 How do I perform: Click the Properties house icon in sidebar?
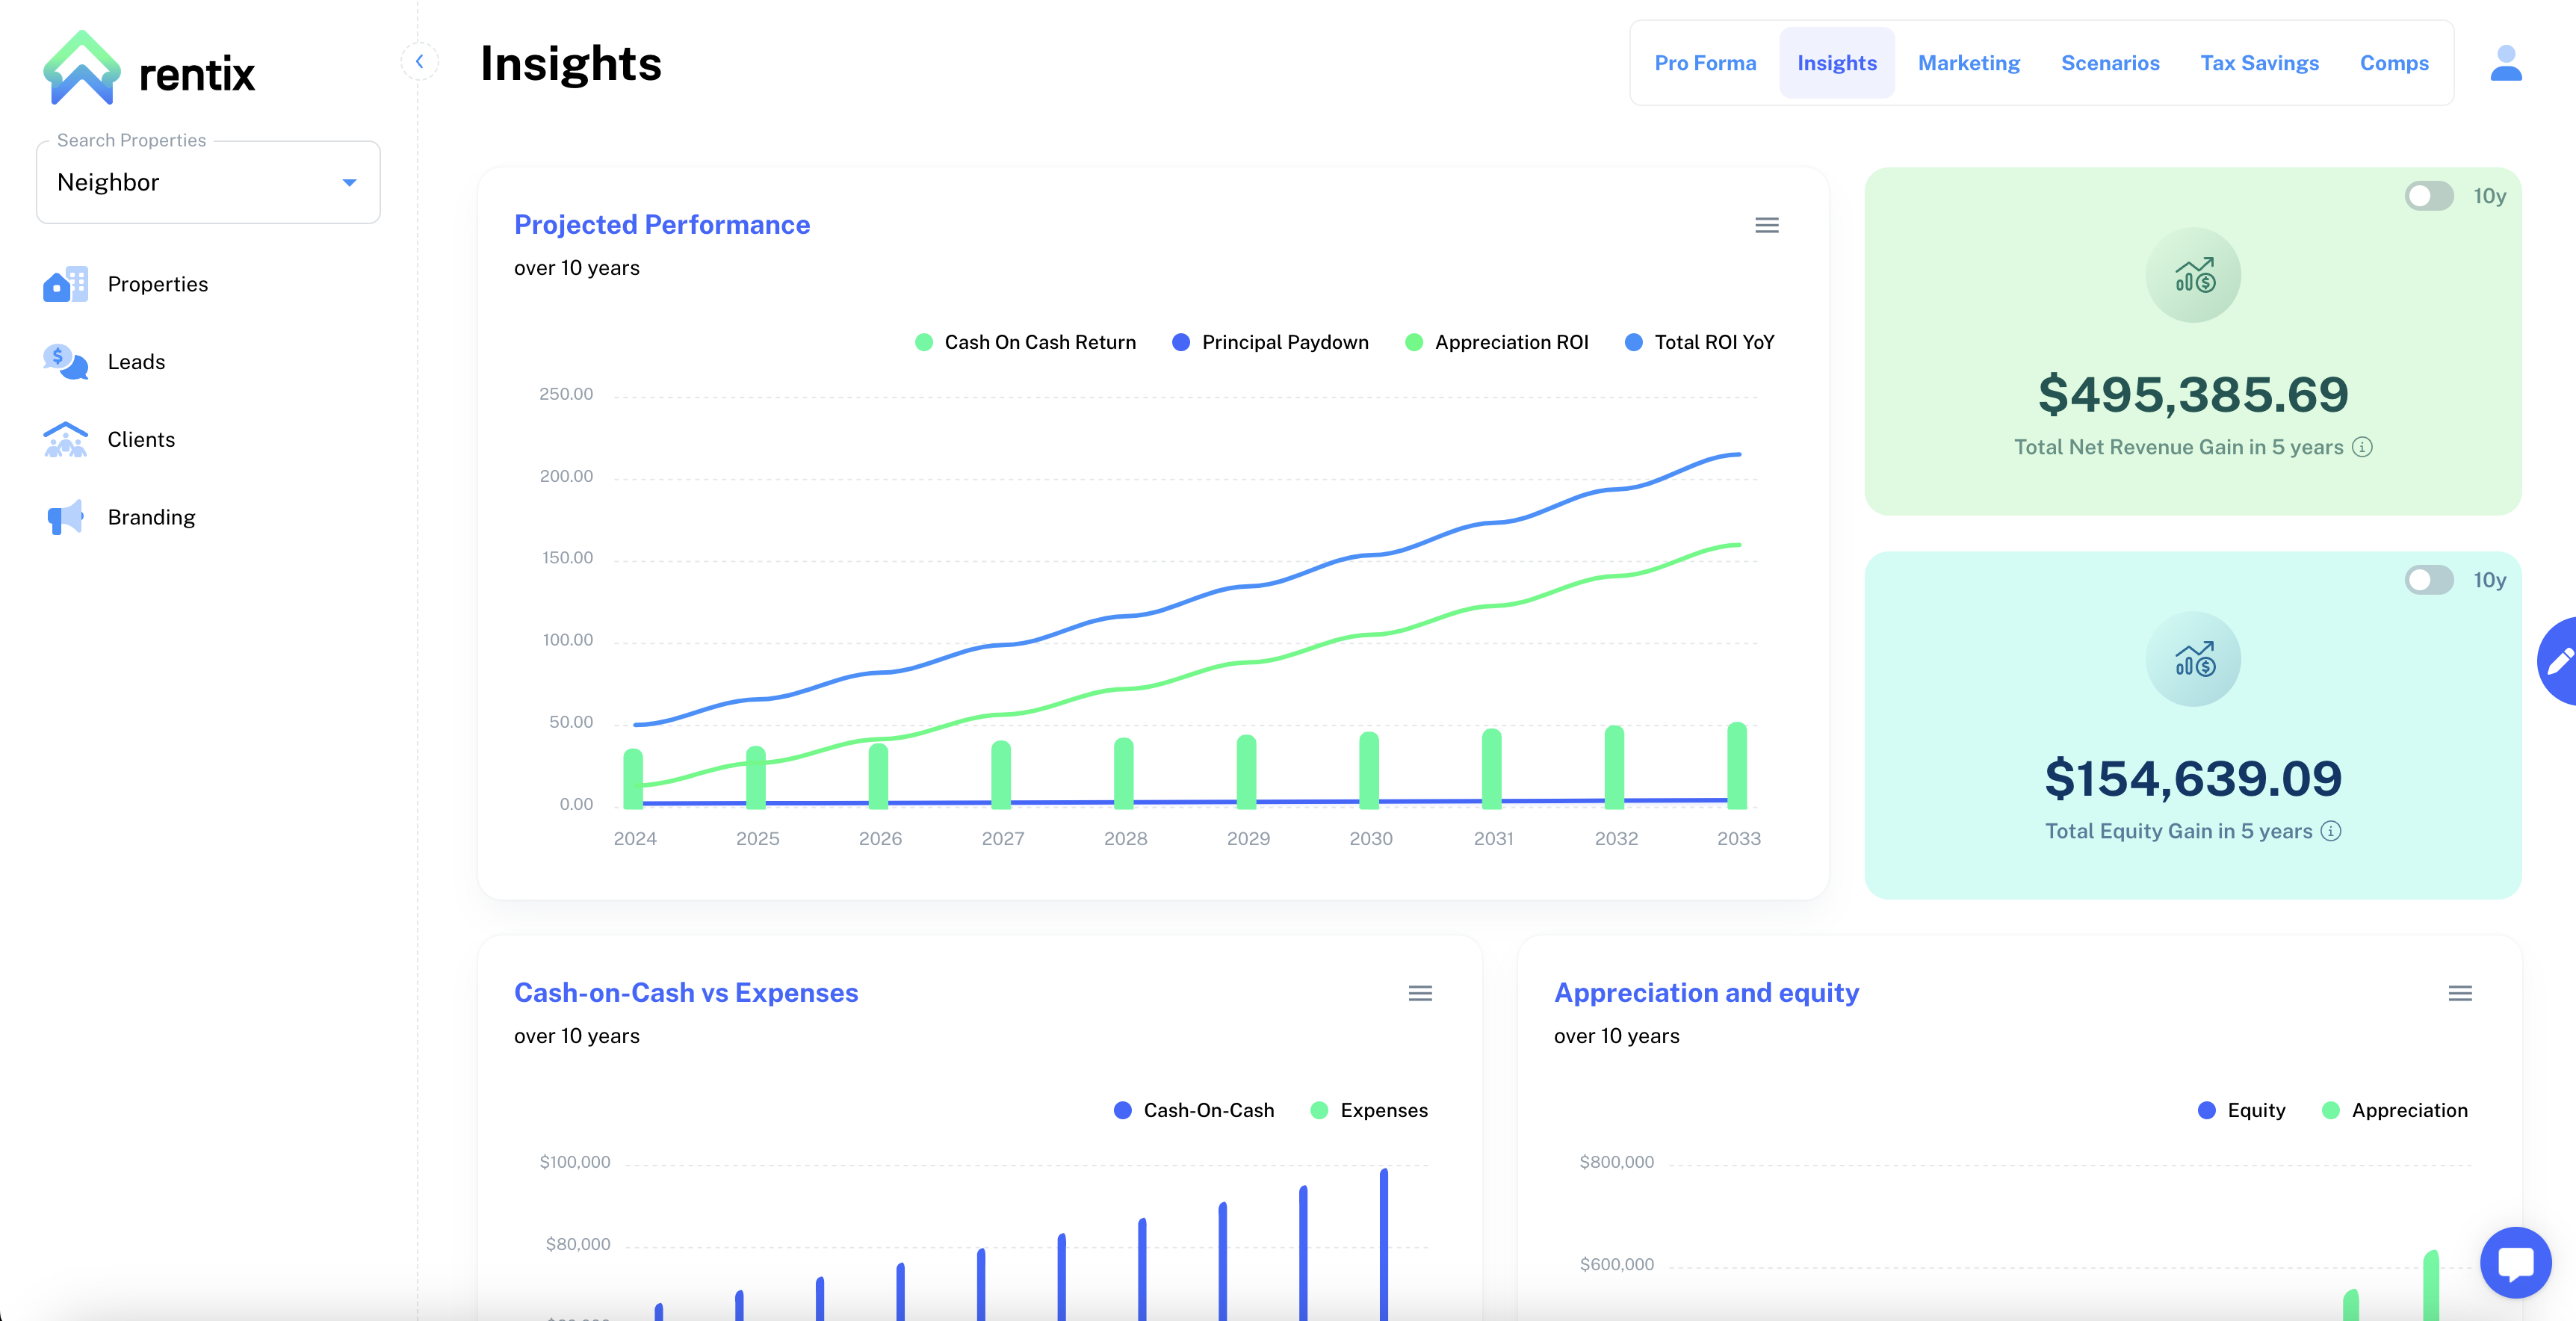pyautogui.click(x=65, y=284)
